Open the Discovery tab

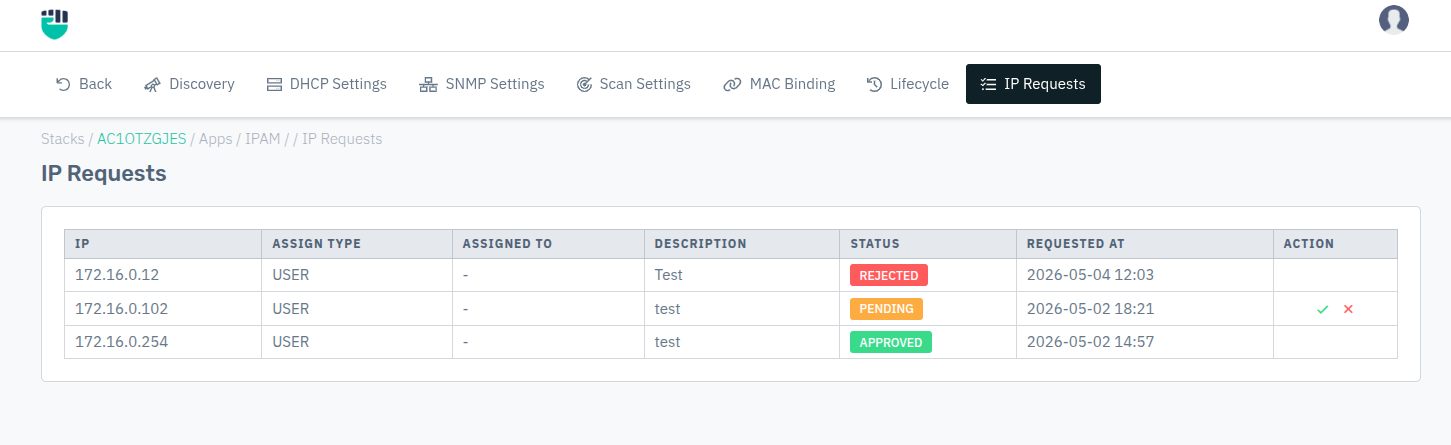click(x=189, y=84)
